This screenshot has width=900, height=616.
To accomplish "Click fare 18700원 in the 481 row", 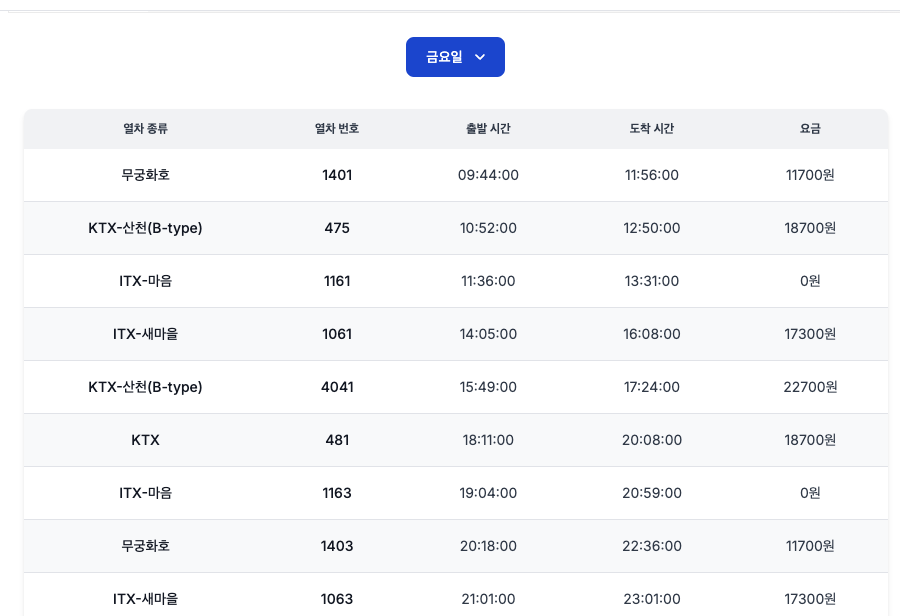I will 810,440.
